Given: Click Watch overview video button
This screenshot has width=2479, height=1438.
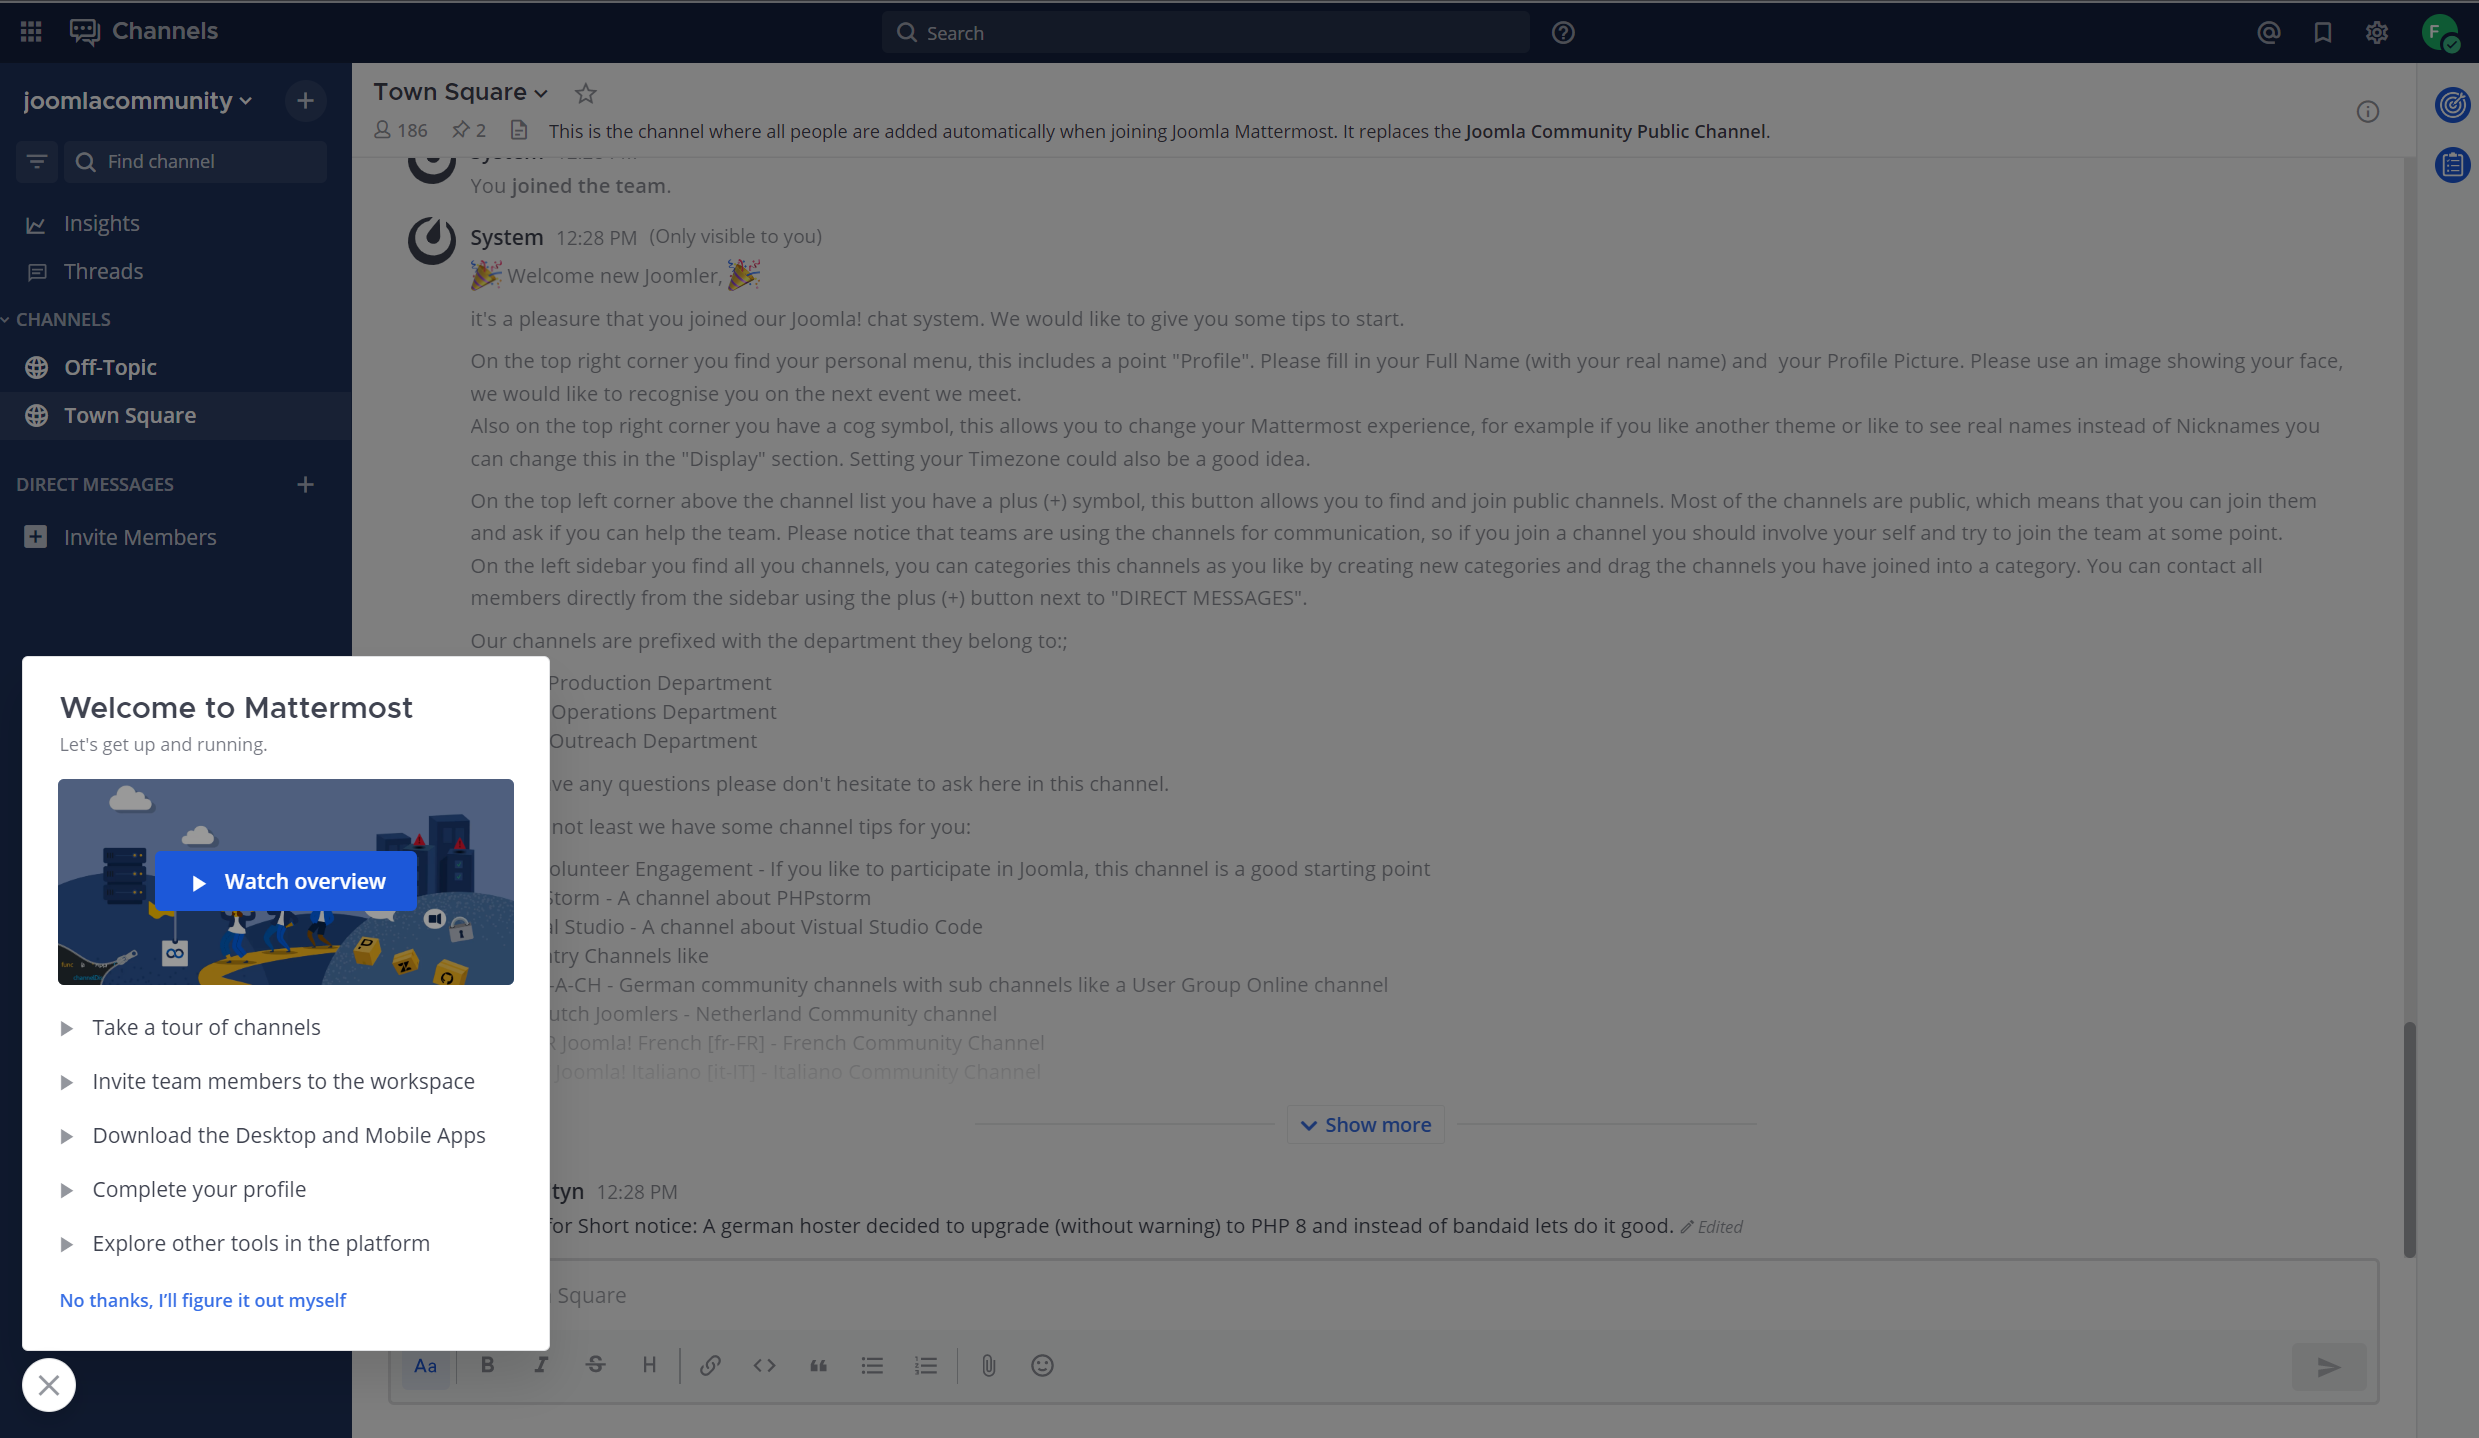Looking at the screenshot, I should 286,880.
